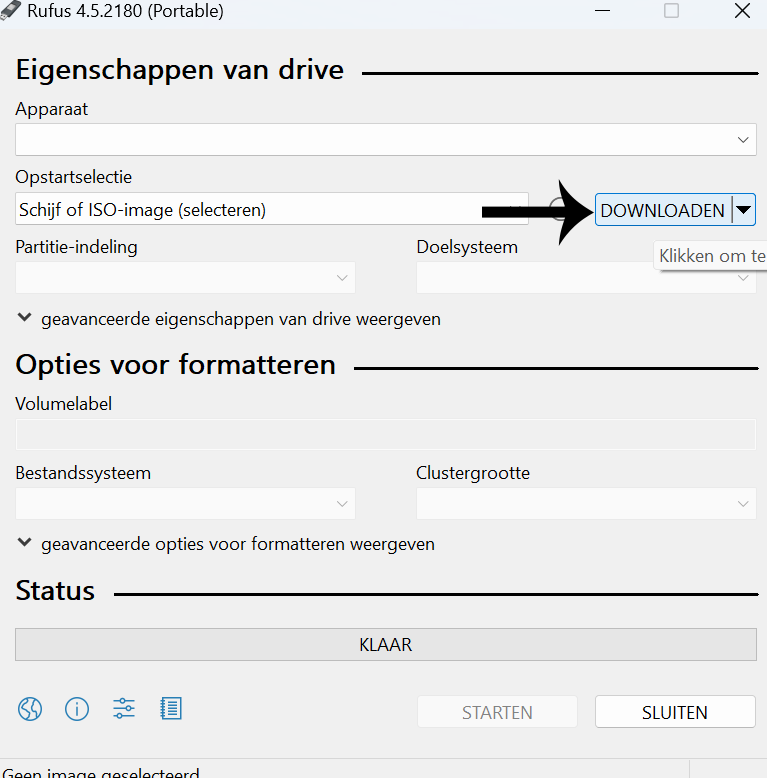
Task: Open the Opstartselectie boot selection dropdown
Action: (271, 209)
